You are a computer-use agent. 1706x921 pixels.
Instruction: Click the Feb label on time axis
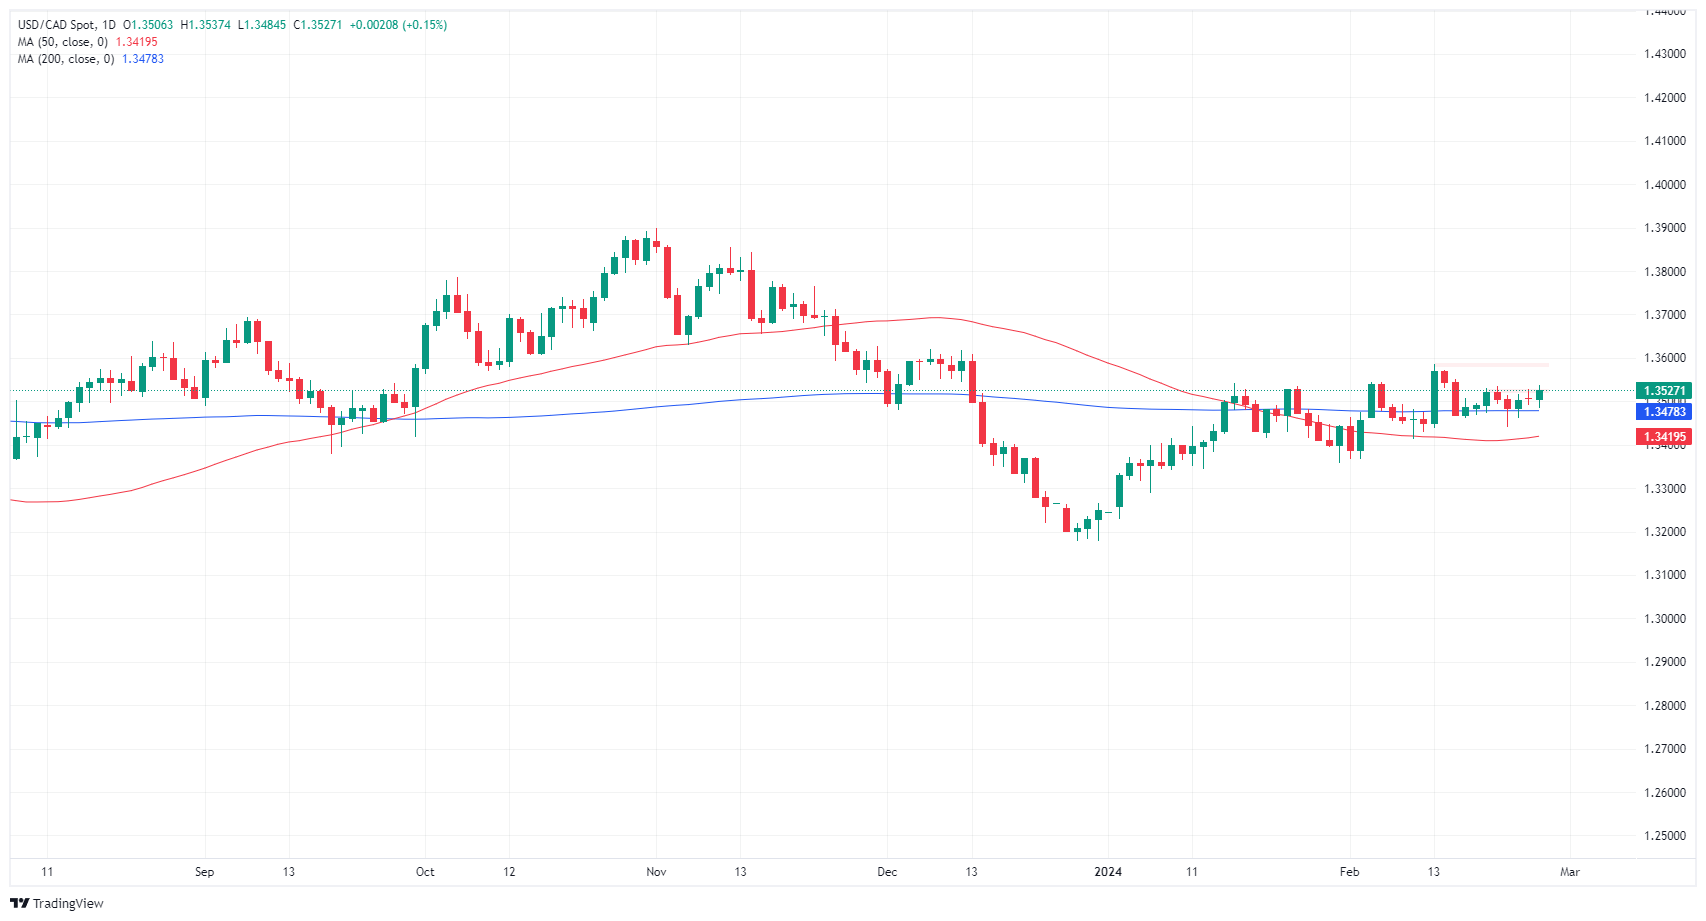[1349, 872]
